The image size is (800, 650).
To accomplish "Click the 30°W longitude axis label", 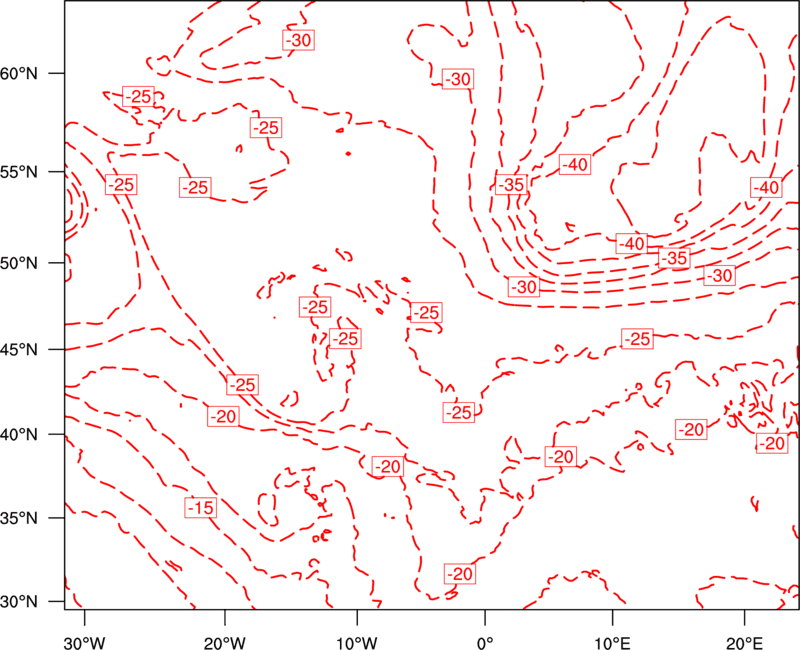I will point(84,642).
